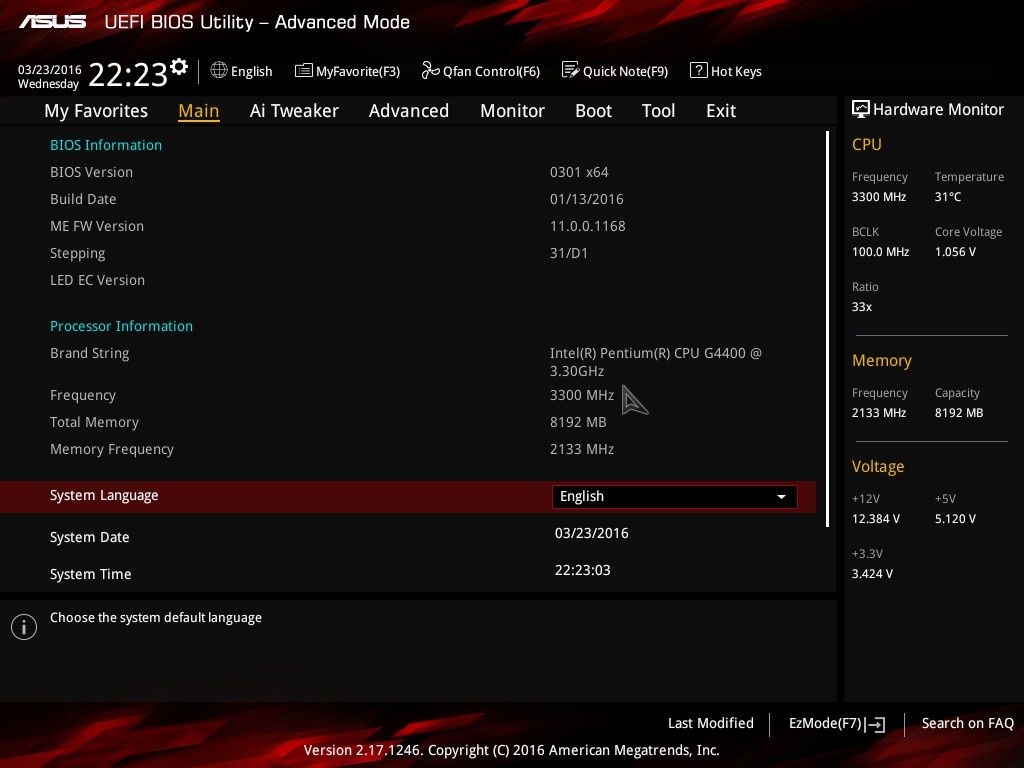Click the CPU temperature reading 31°C

click(x=948, y=197)
